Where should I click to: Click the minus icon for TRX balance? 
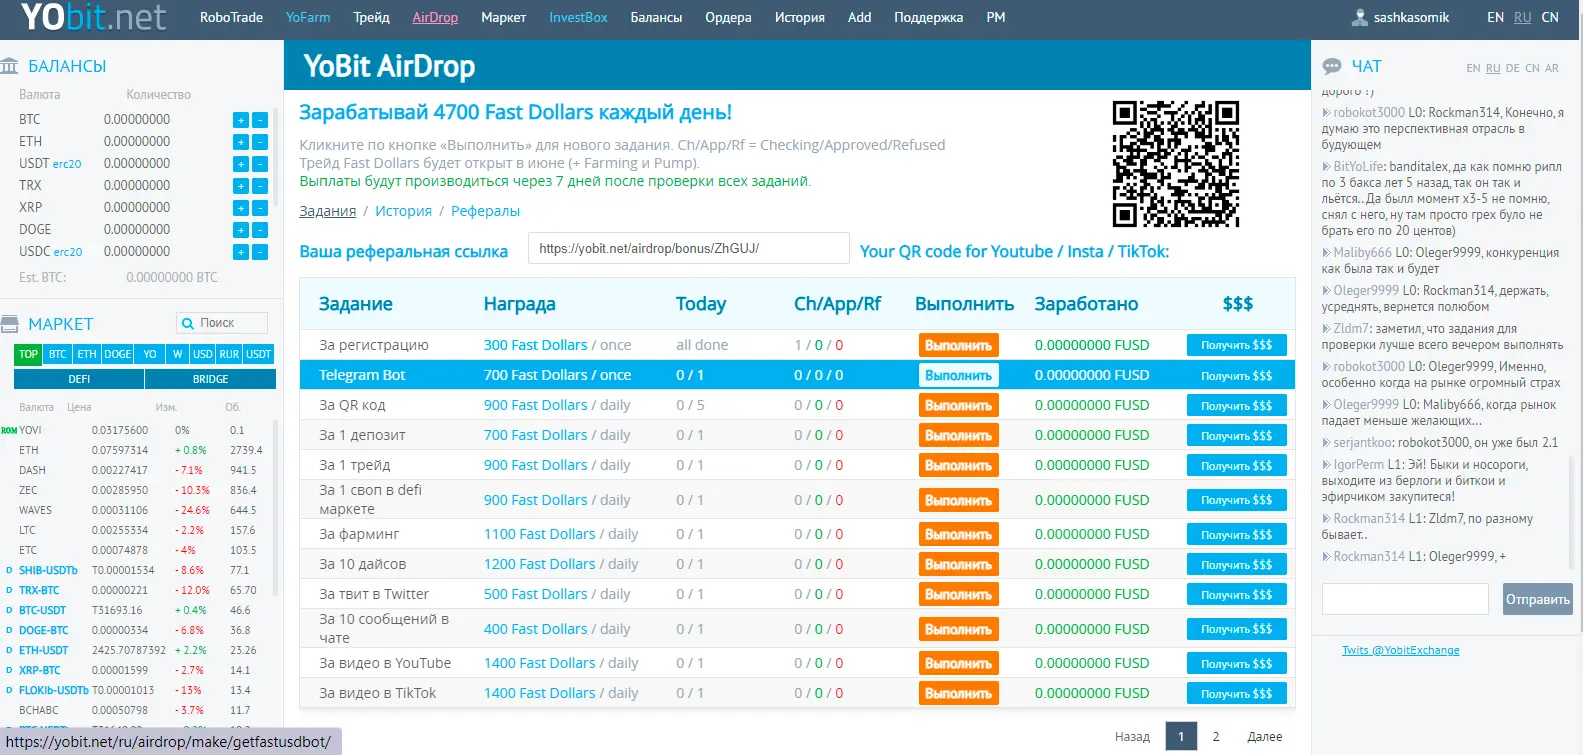coord(260,186)
